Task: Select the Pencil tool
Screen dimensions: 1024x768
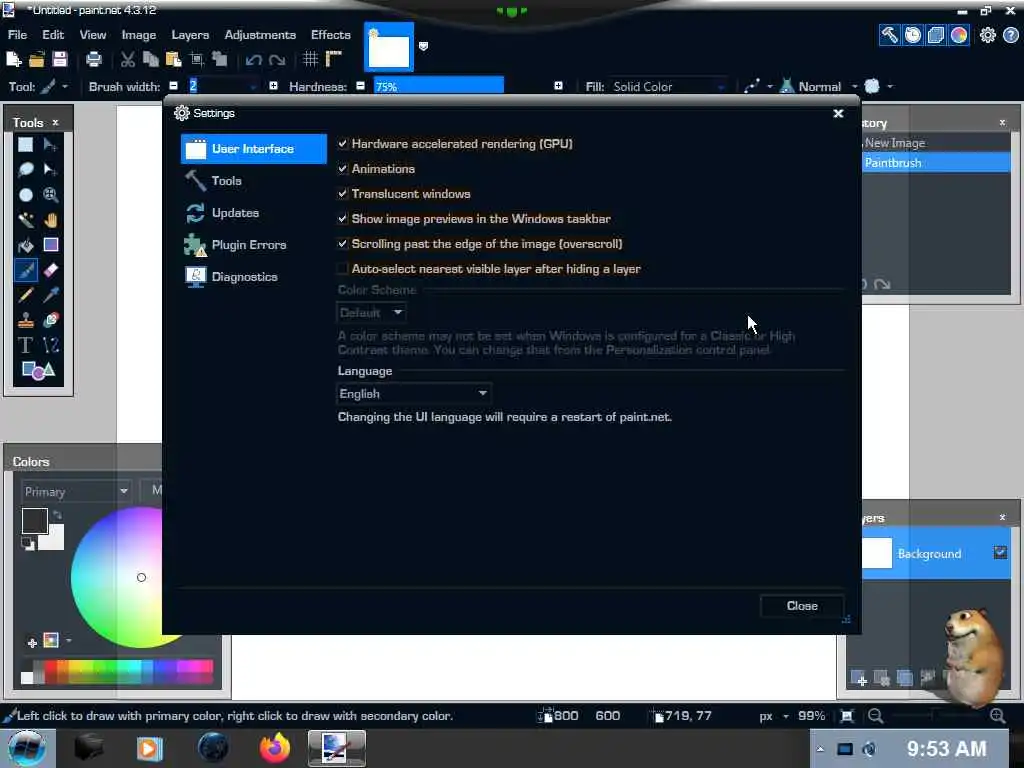Action: (x=25, y=295)
